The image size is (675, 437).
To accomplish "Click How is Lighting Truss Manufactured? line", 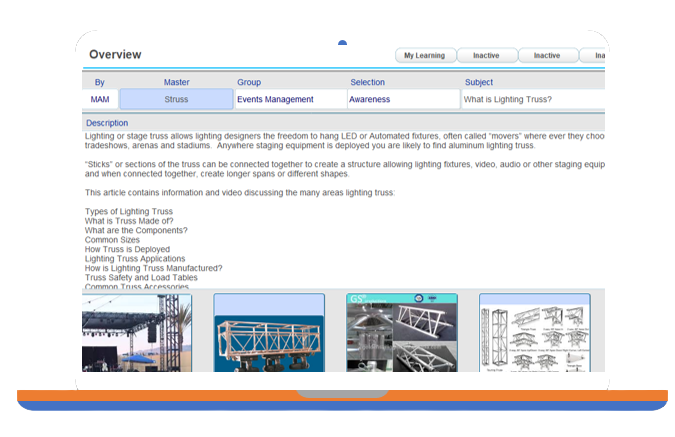I will pos(154,268).
